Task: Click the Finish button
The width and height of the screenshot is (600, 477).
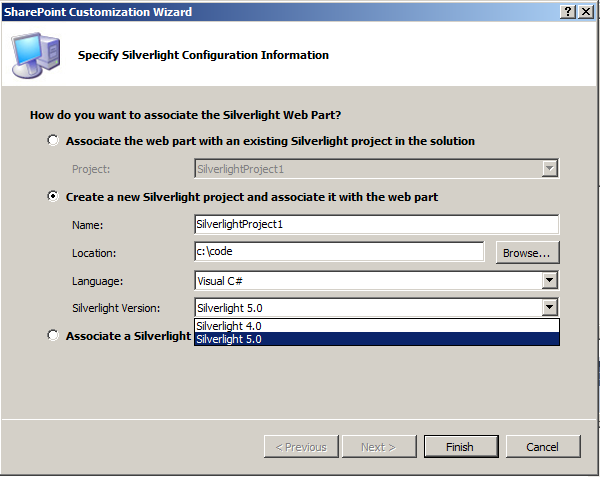Action: pos(461,446)
